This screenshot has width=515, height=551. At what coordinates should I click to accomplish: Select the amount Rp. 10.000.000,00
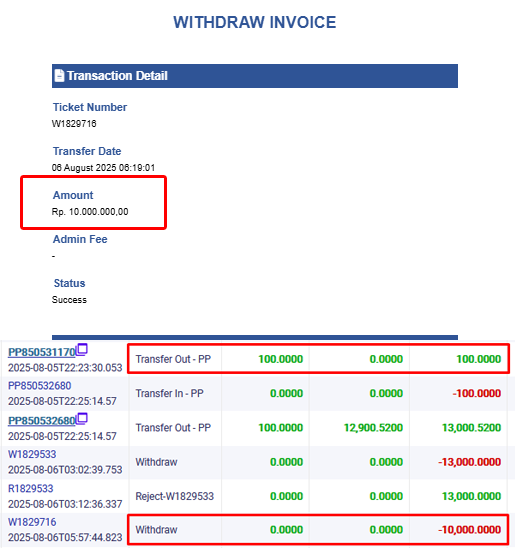click(x=90, y=212)
